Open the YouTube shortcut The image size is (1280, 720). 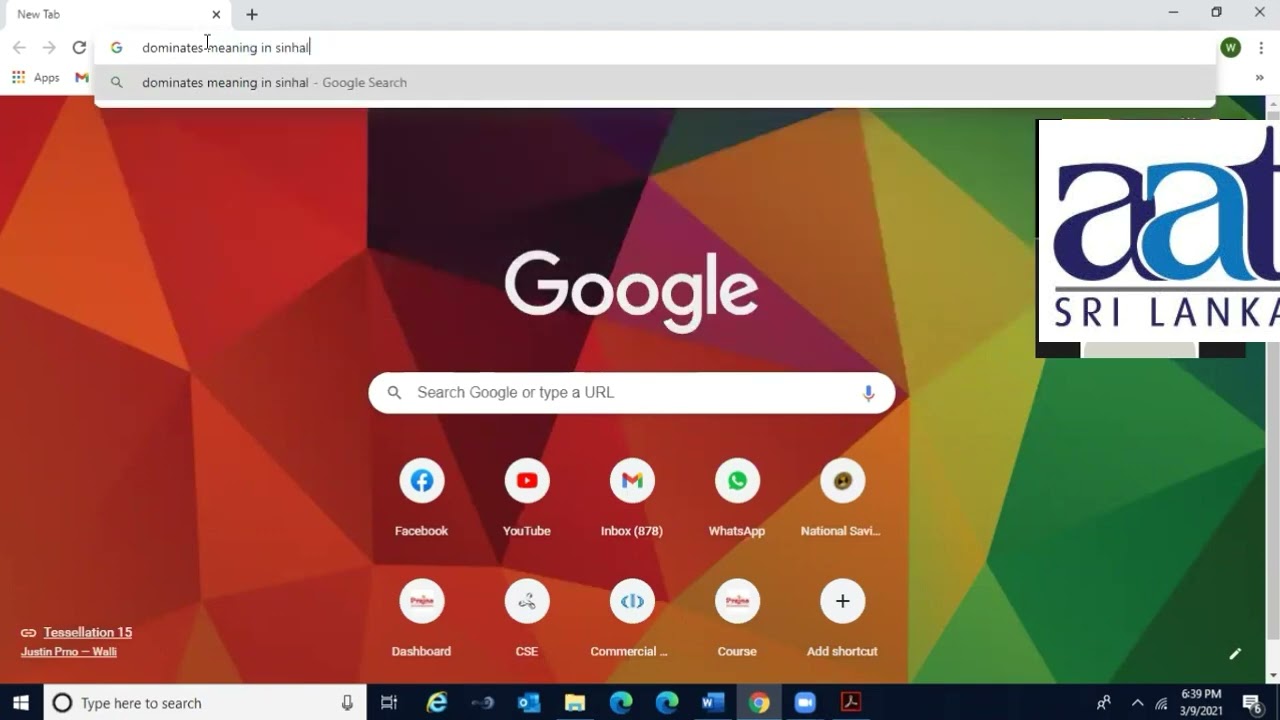click(x=527, y=481)
